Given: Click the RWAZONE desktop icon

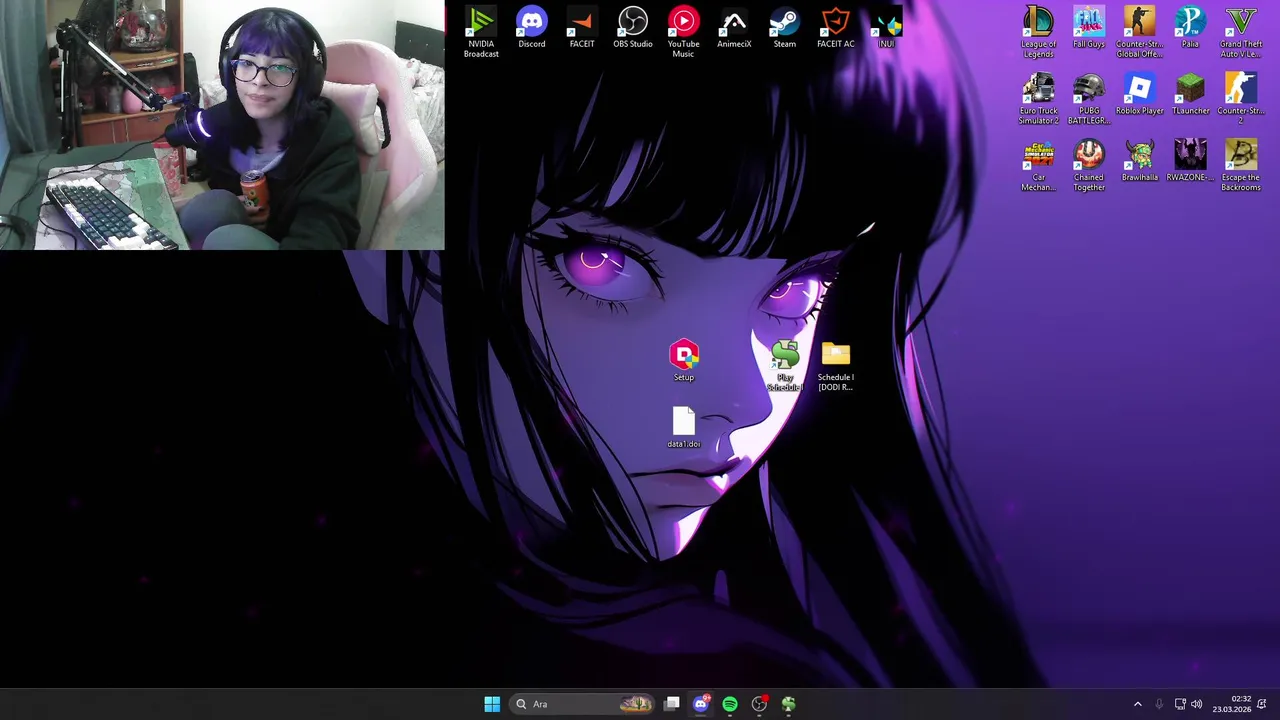Looking at the screenshot, I should (1190, 162).
